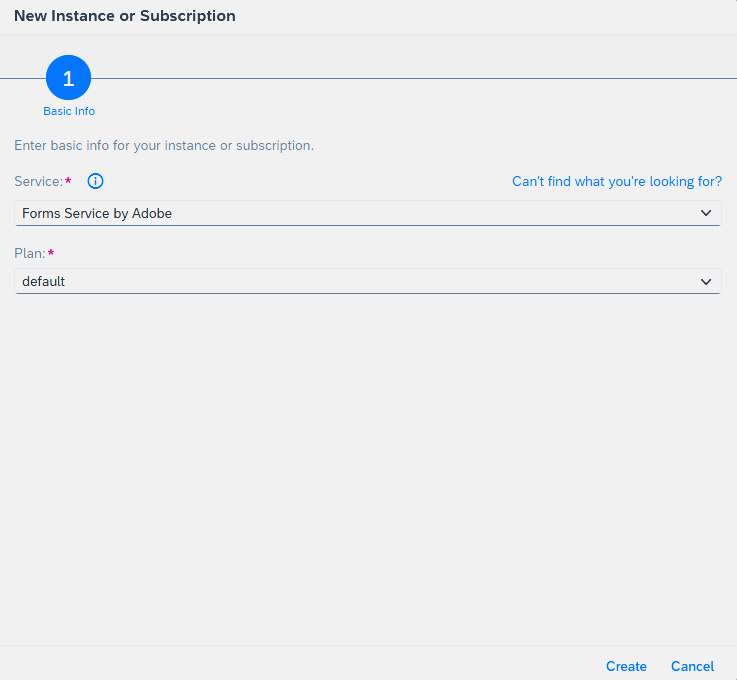Click the "Enter basic info" description text
737x680 pixels.
(164, 146)
